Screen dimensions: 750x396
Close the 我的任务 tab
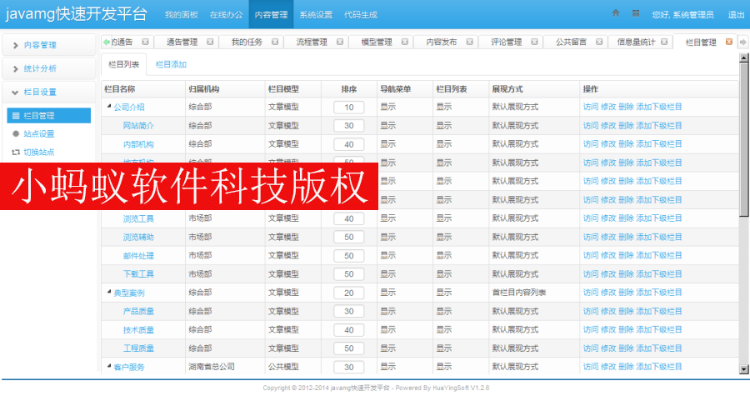pos(275,42)
